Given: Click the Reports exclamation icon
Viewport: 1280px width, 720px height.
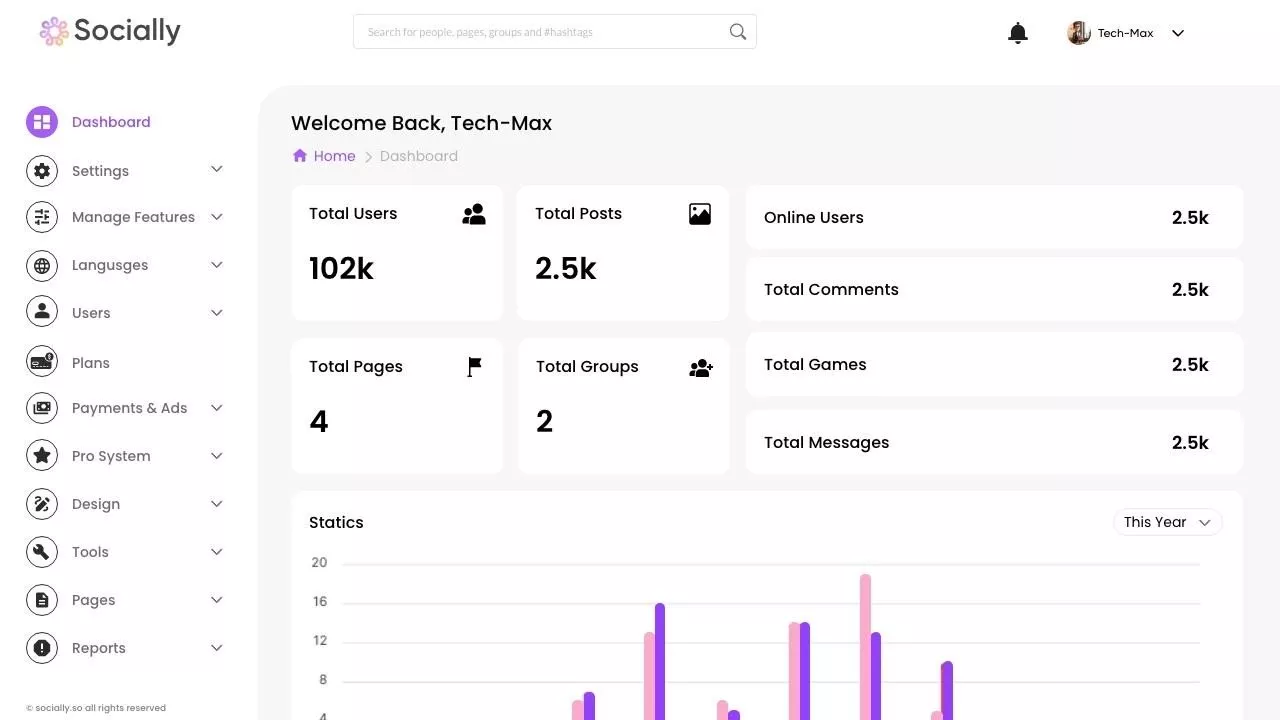Looking at the screenshot, I should (42, 648).
